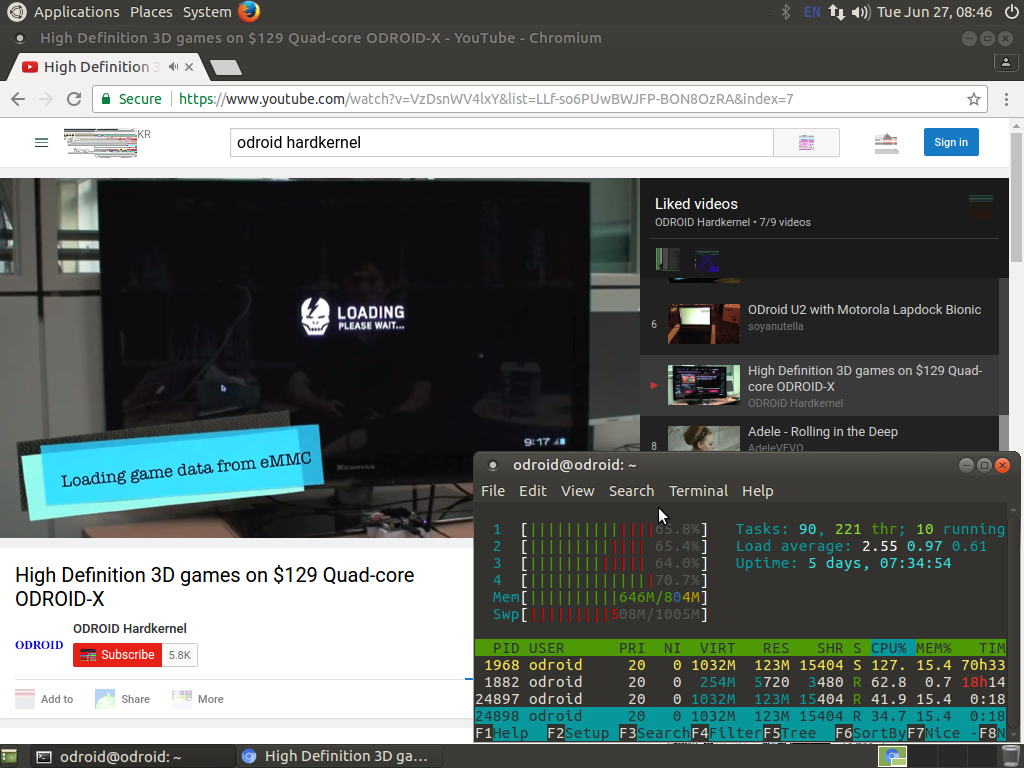Toggle Bluetooth indicator in the top panel
The width and height of the screenshot is (1024, 768).
pos(786,12)
